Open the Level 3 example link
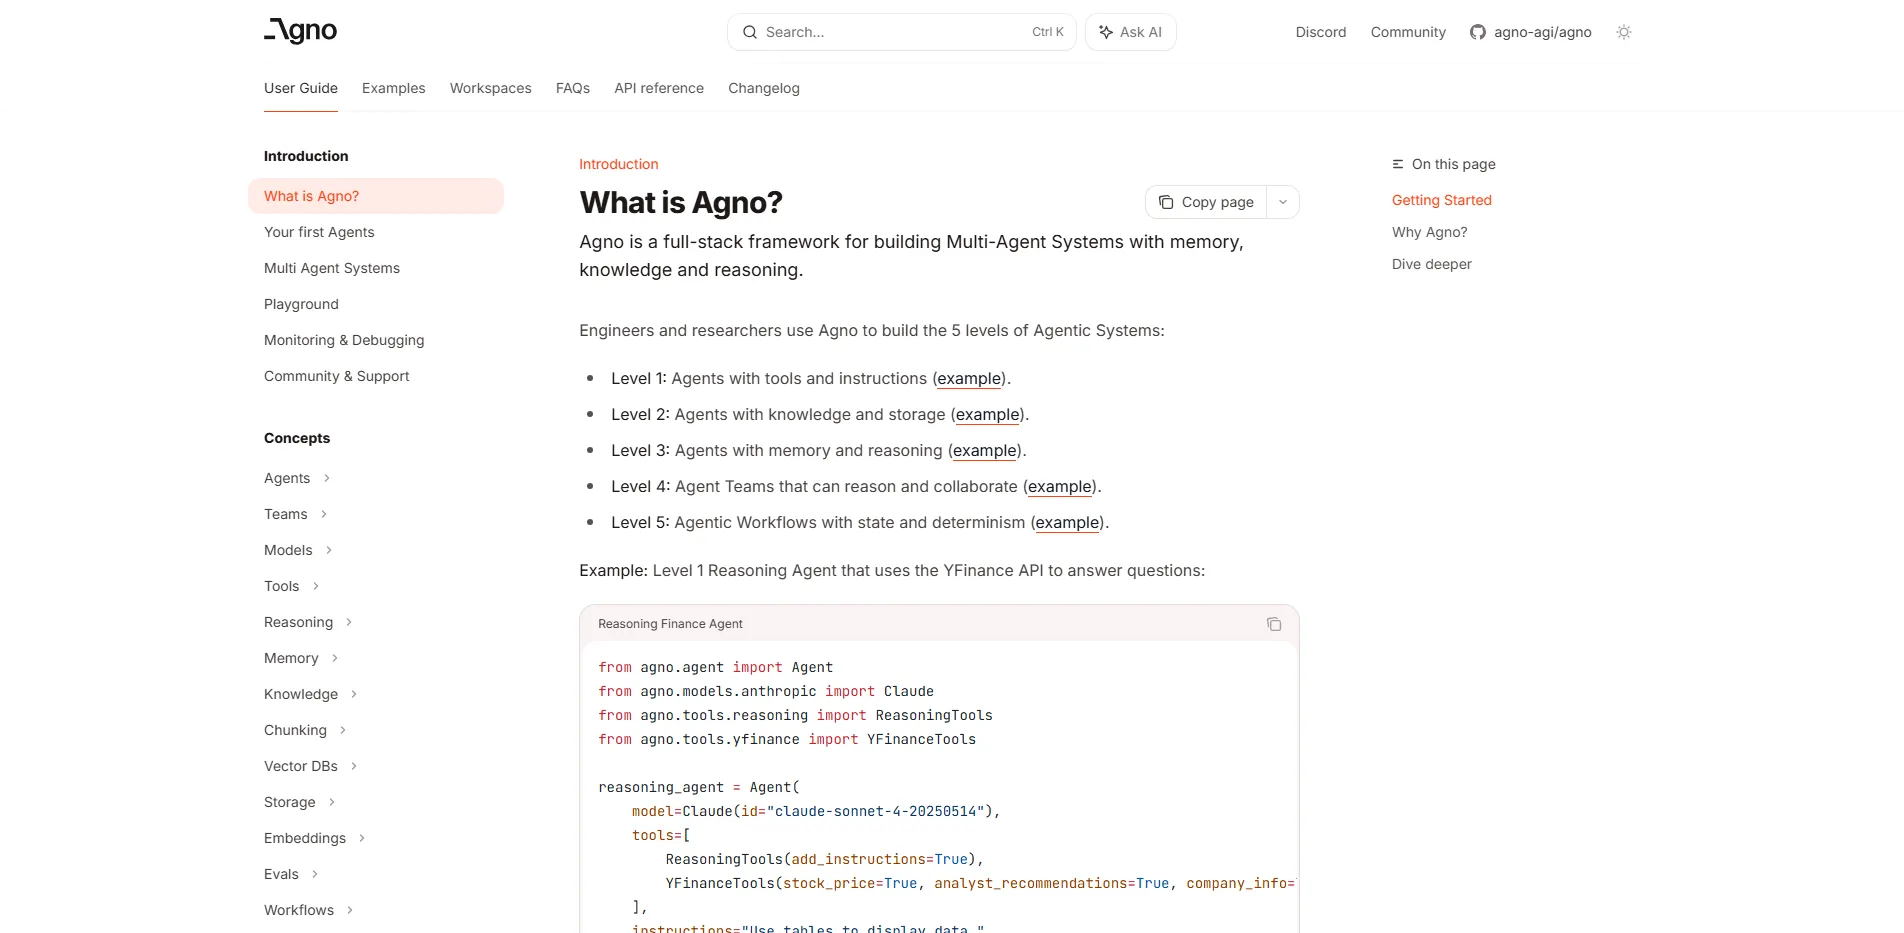The image size is (1904, 933). click(985, 451)
